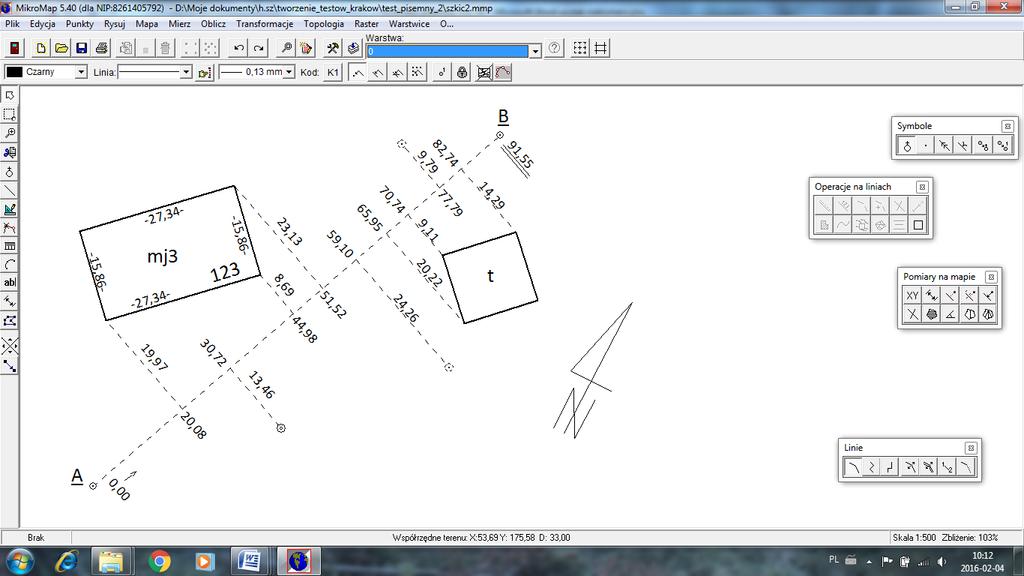Redo the last undone action

tap(259, 48)
